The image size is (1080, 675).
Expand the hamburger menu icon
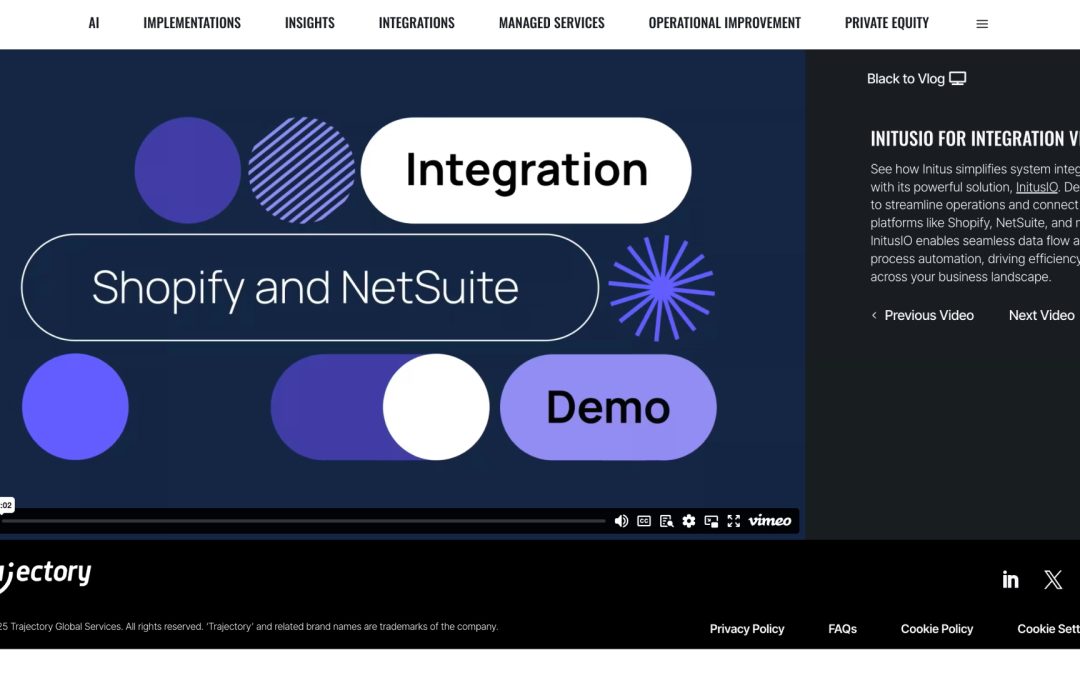coord(982,24)
